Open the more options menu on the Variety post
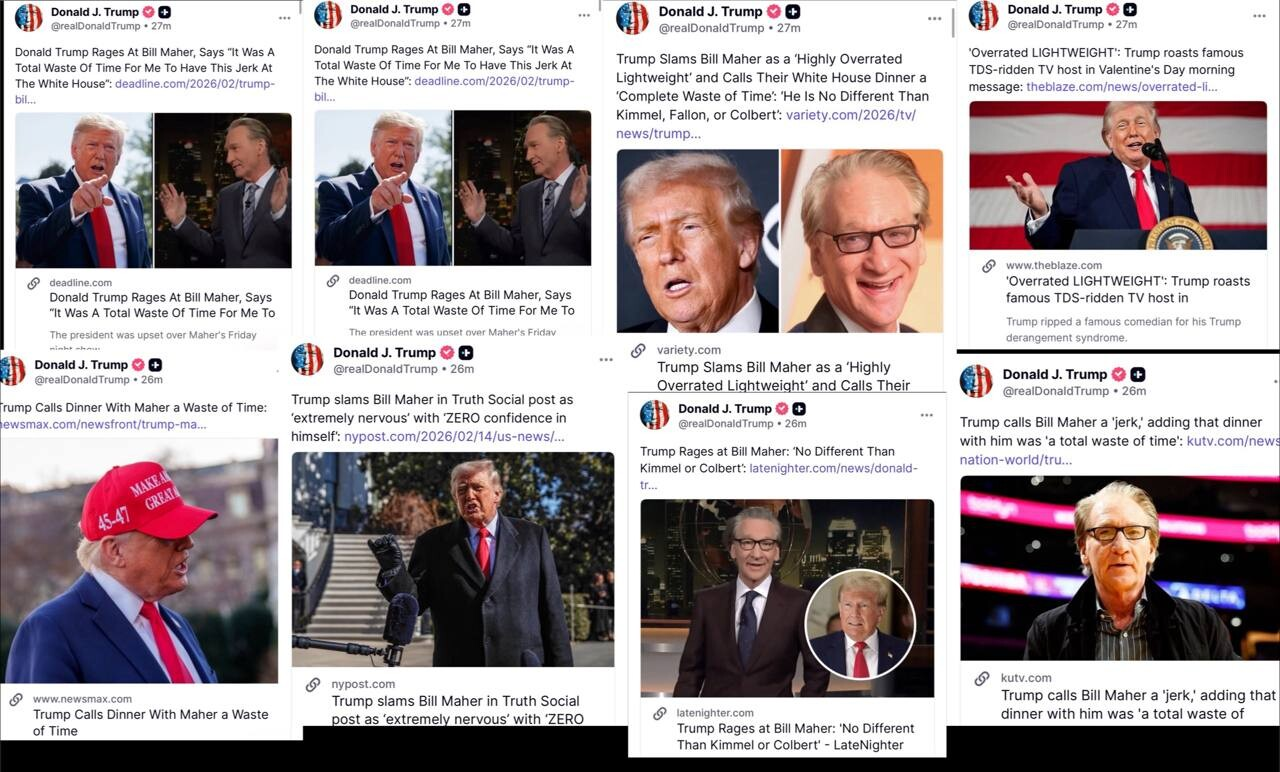Image resolution: width=1280 pixels, height=772 pixels. pos(934,19)
